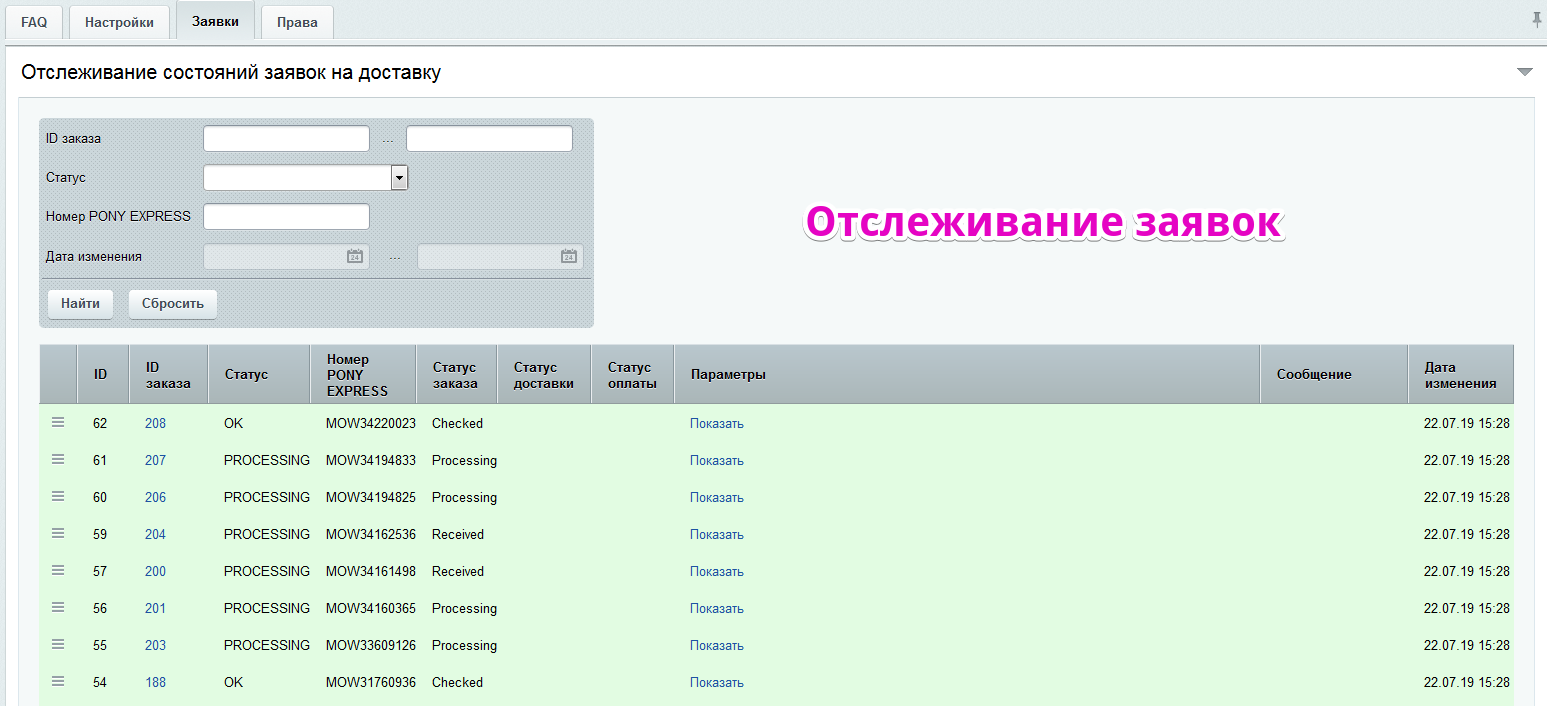Image resolution: width=1547 pixels, height=706 pixels.
Task: Click the Сбросить button
Action: tap(172, 303)
